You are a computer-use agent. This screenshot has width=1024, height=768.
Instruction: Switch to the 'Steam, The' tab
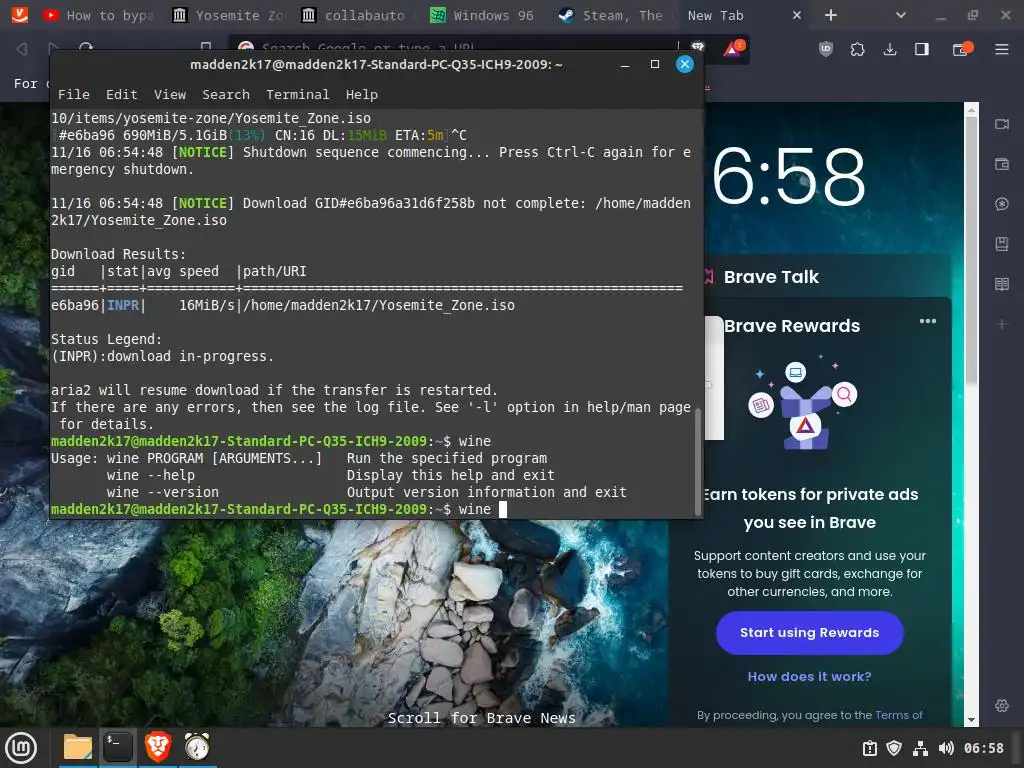coord(614,15)
